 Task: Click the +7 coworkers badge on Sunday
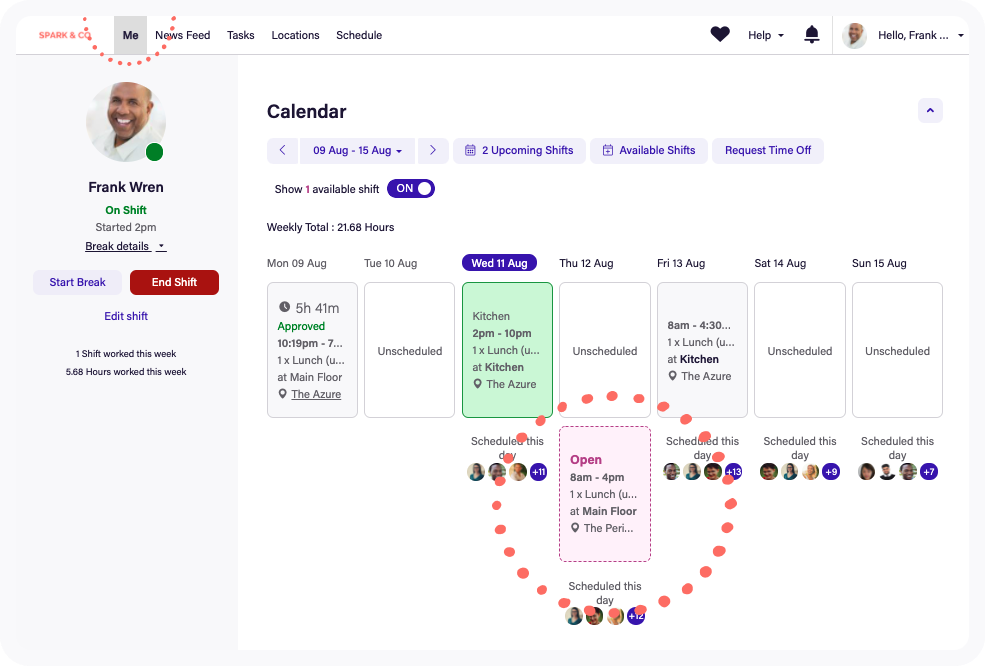[929, 472]
